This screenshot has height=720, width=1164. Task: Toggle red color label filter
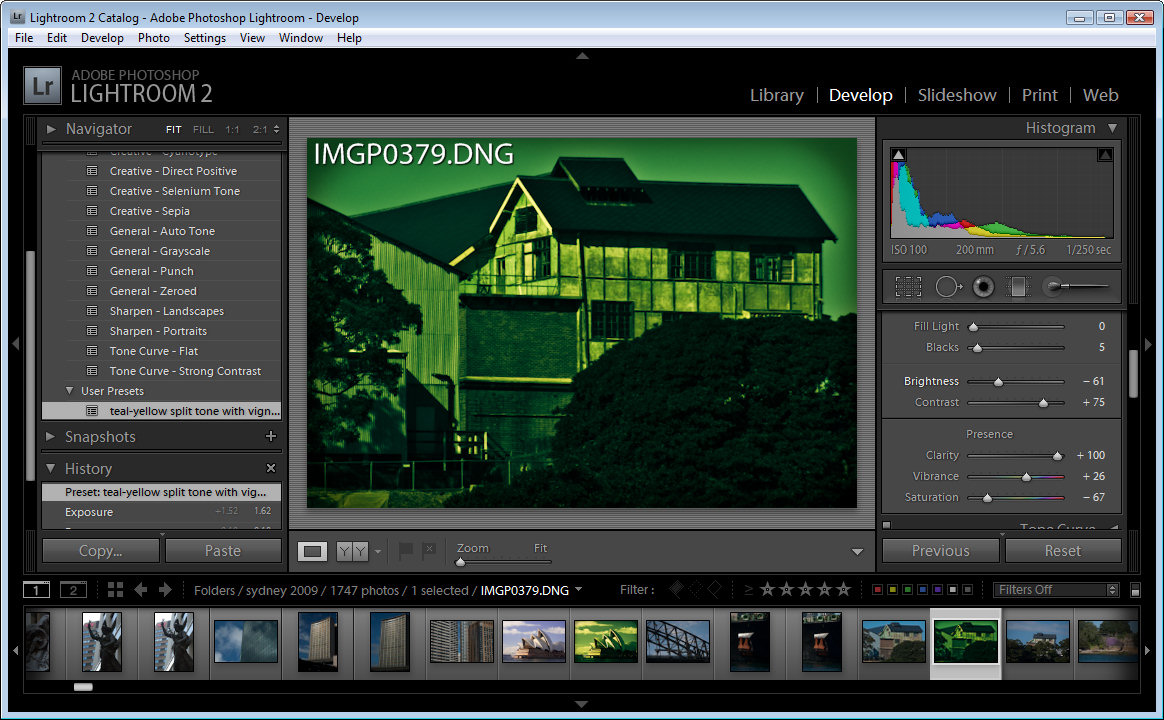[877, 590]
